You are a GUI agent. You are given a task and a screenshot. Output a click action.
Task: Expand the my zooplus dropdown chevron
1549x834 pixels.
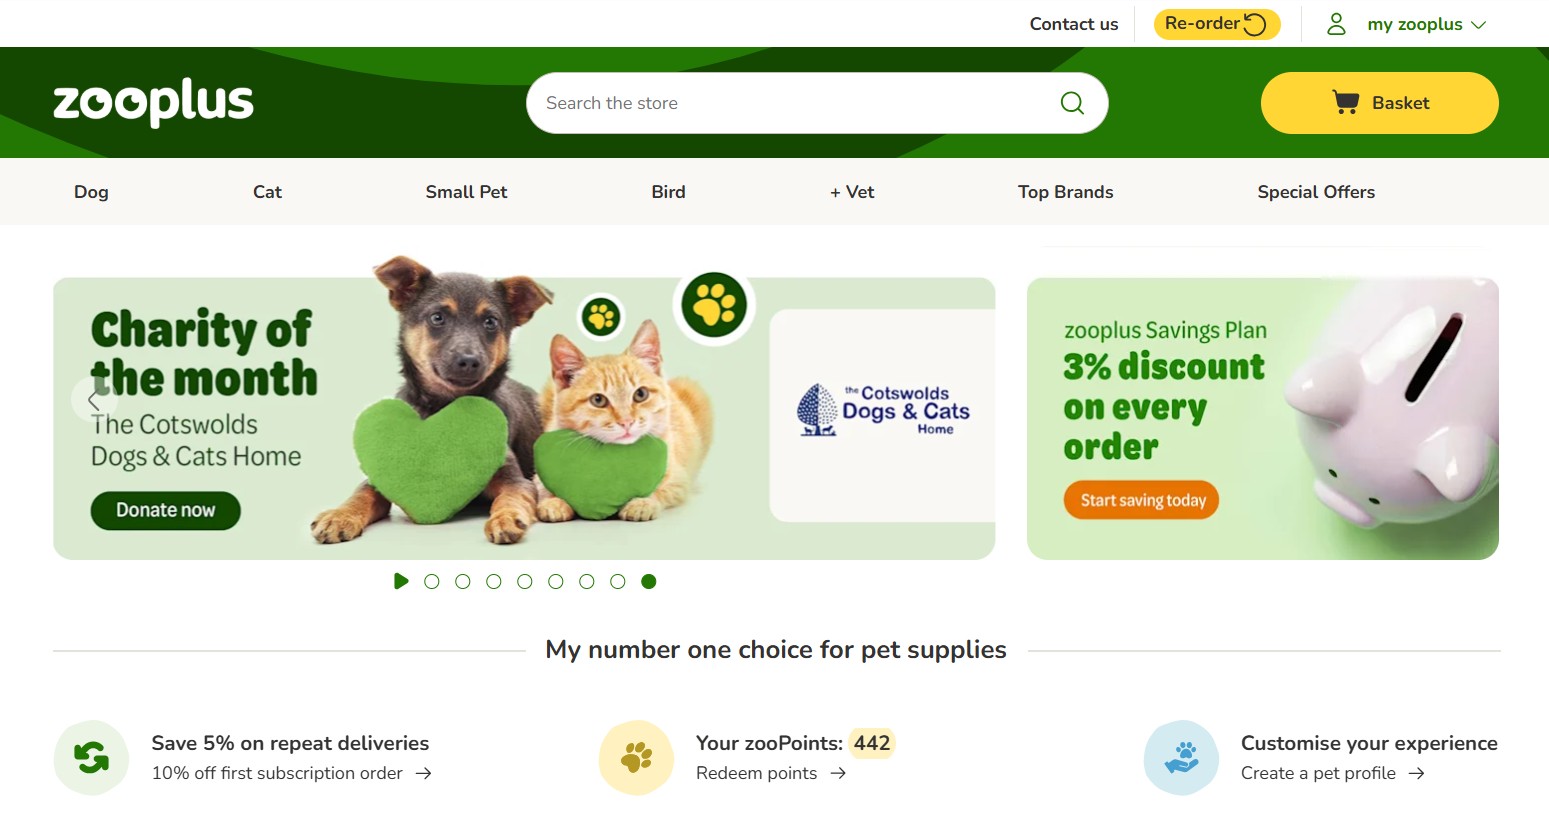click(x=1479, y=25)
